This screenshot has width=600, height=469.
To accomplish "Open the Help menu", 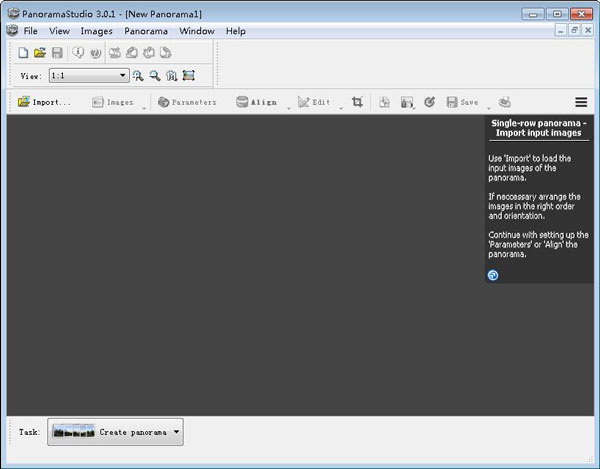I will coord(235,31).
